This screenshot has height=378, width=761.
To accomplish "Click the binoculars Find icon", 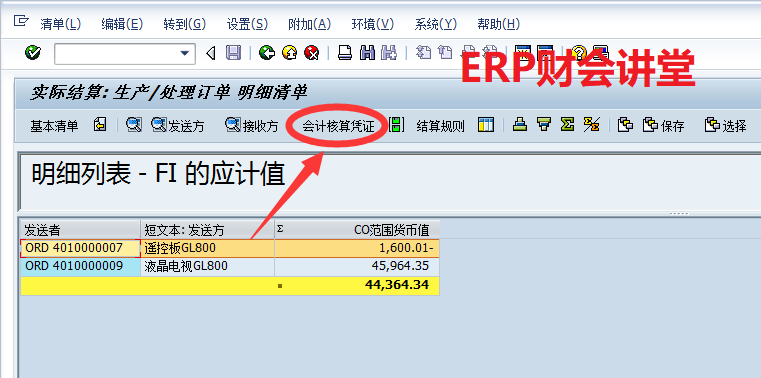I will (367, 52).
